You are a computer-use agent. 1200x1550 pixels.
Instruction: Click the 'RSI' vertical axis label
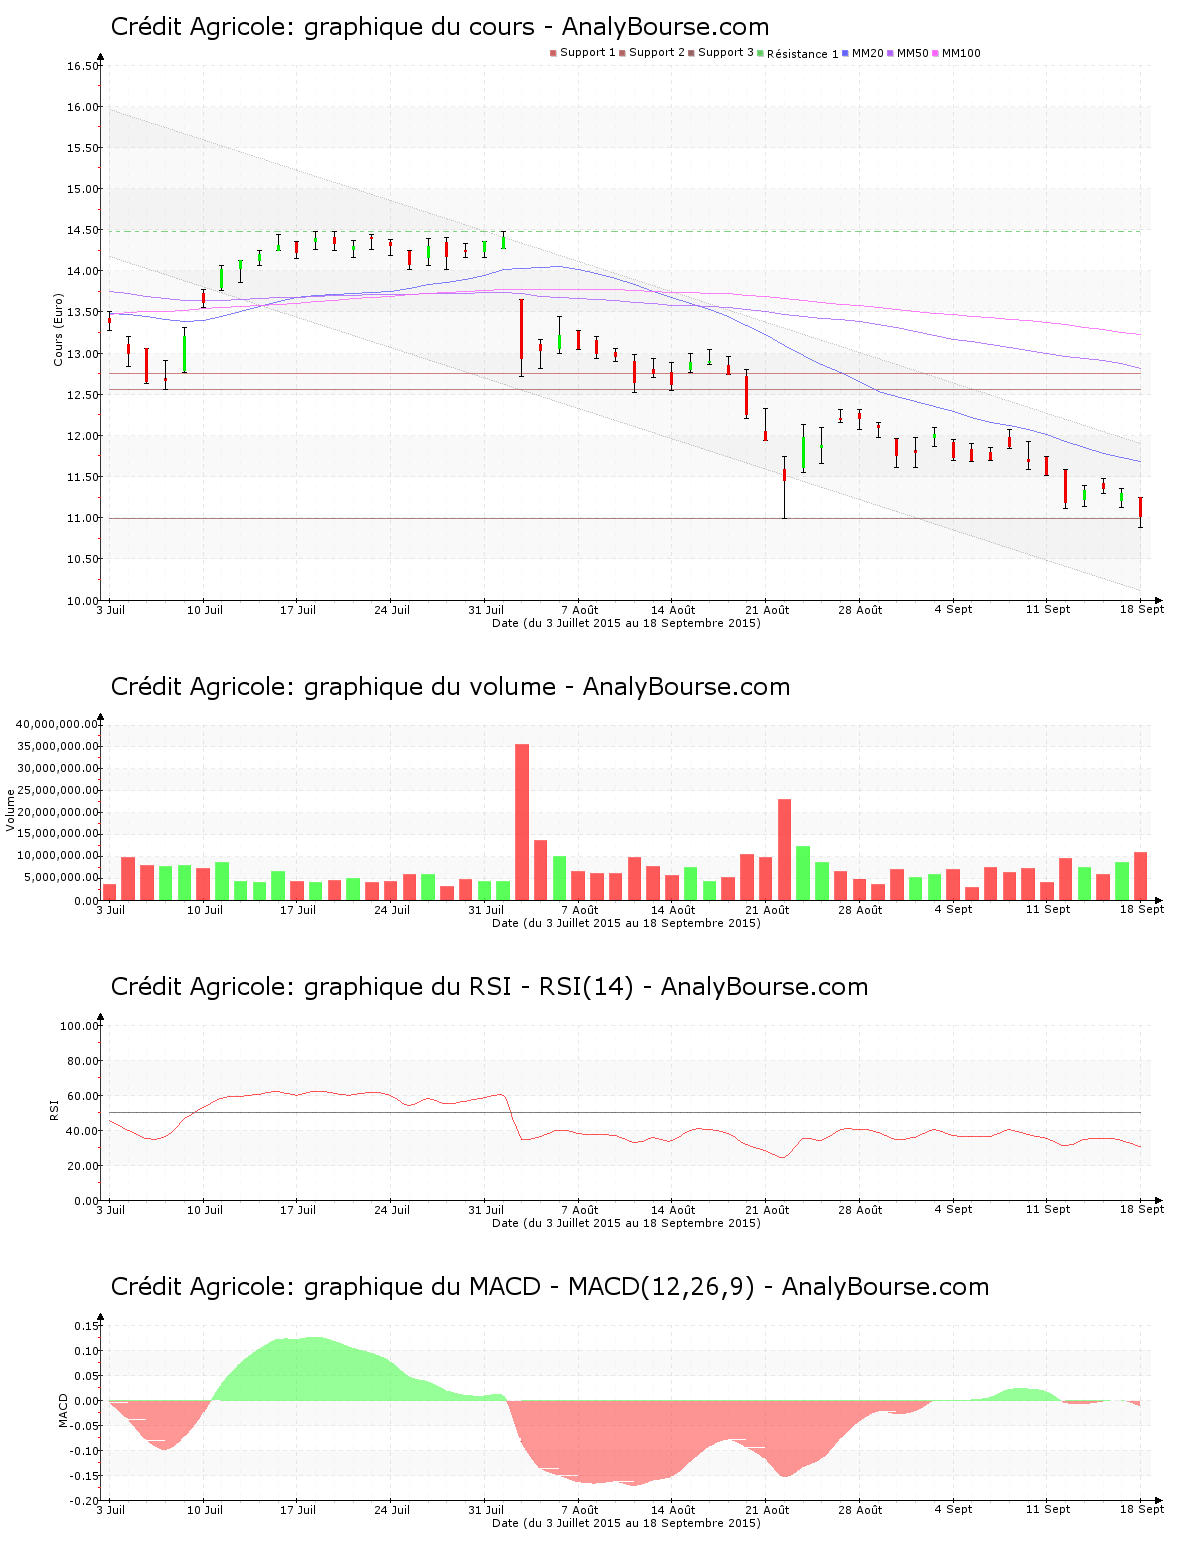(54, 1109)
